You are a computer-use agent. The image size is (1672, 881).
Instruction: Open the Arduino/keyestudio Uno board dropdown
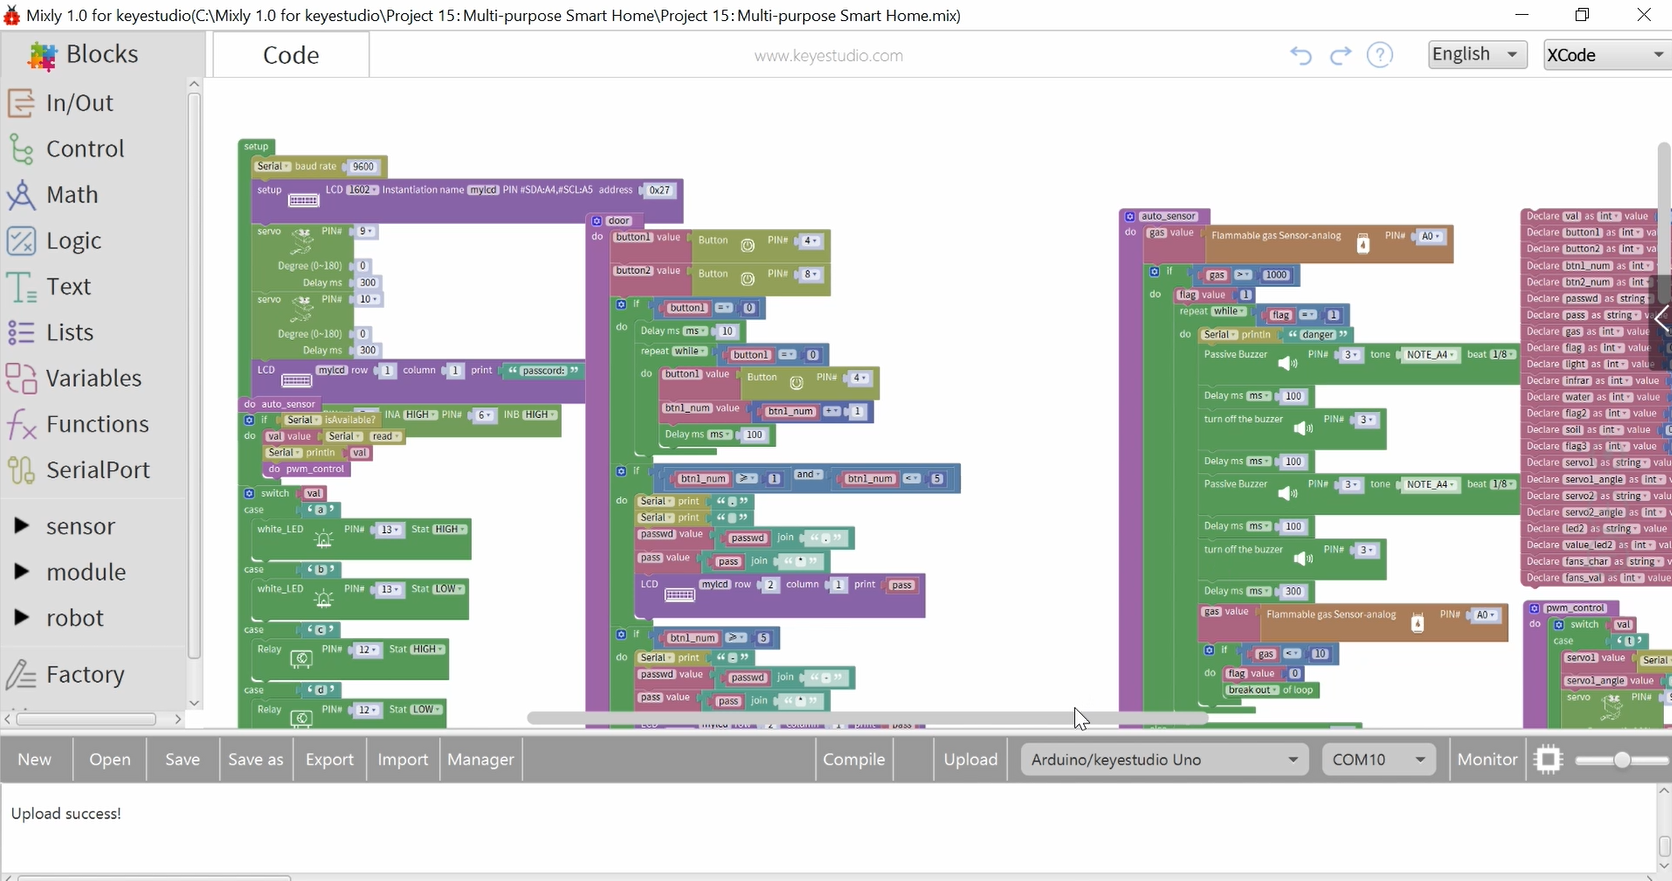click(1164, 760)
